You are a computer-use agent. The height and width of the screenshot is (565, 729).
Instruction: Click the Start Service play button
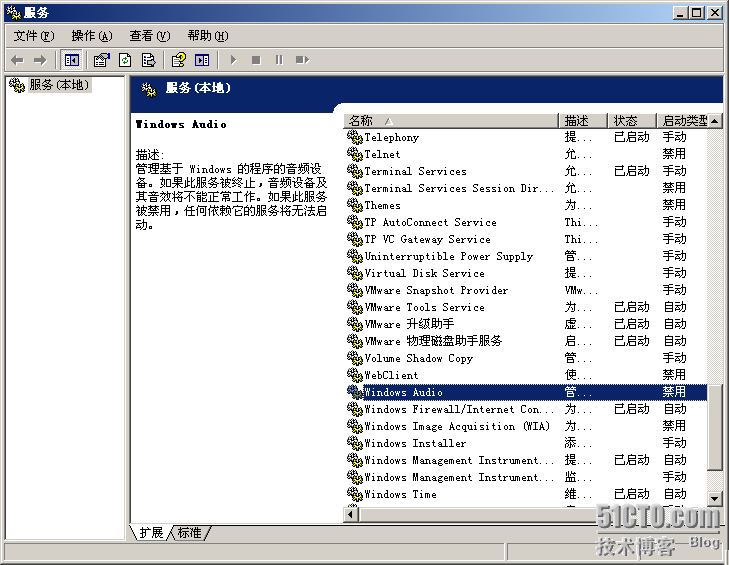click(x=233, y=60)
